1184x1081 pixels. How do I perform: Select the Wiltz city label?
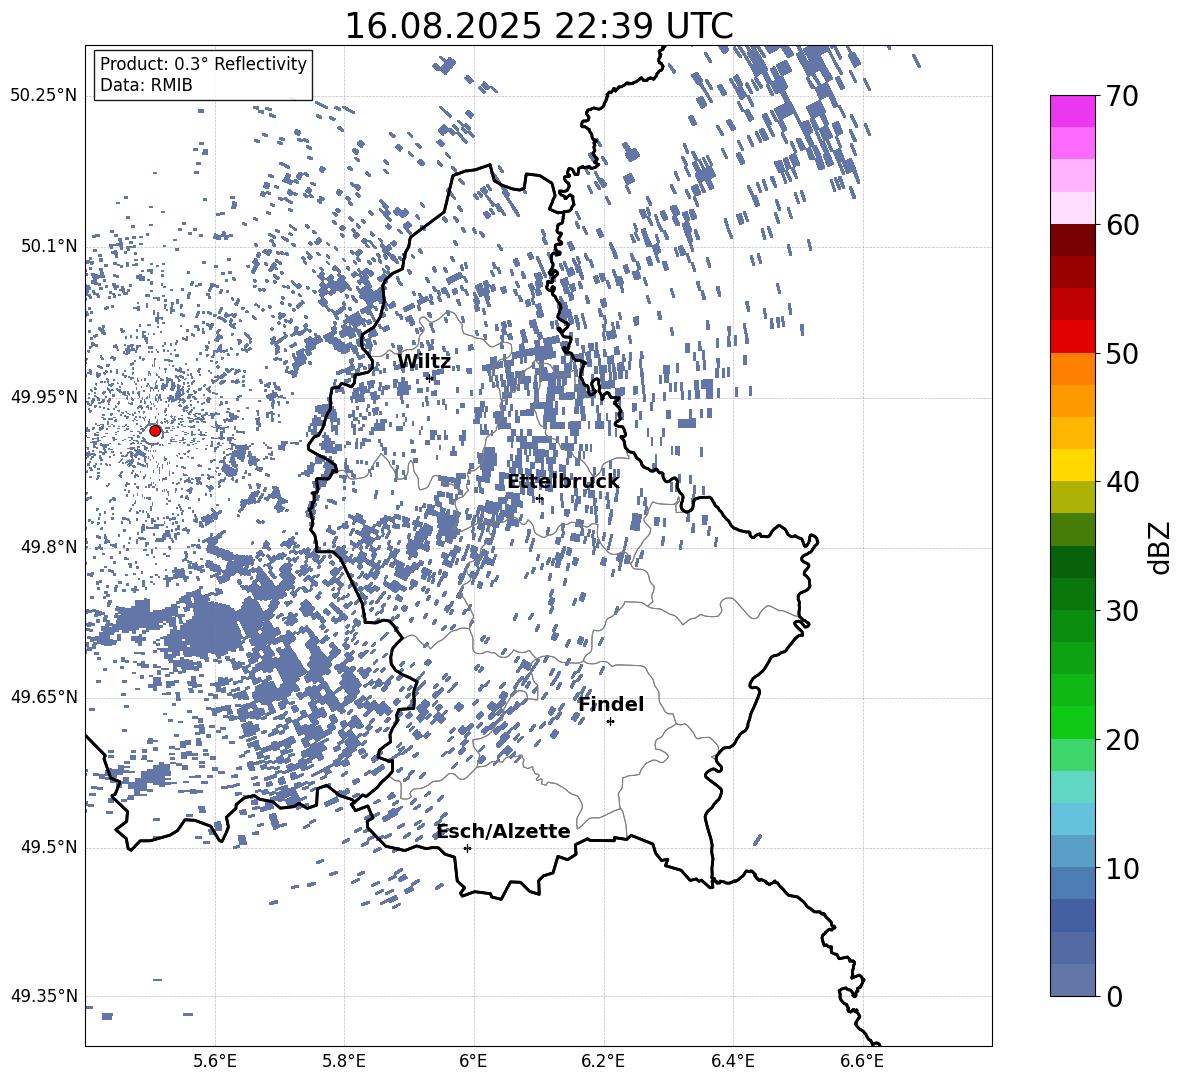424,362
